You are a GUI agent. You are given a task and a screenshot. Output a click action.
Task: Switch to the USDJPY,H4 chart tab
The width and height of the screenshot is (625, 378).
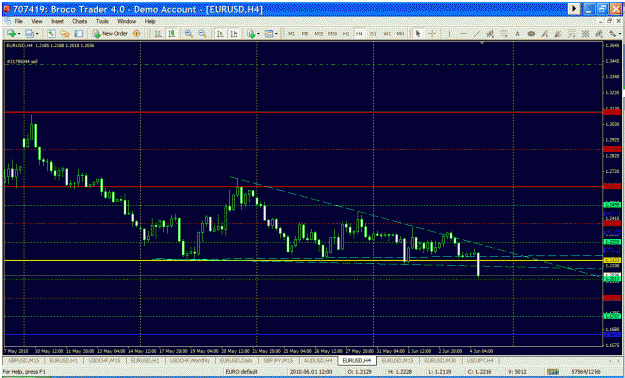pos(481,360)
